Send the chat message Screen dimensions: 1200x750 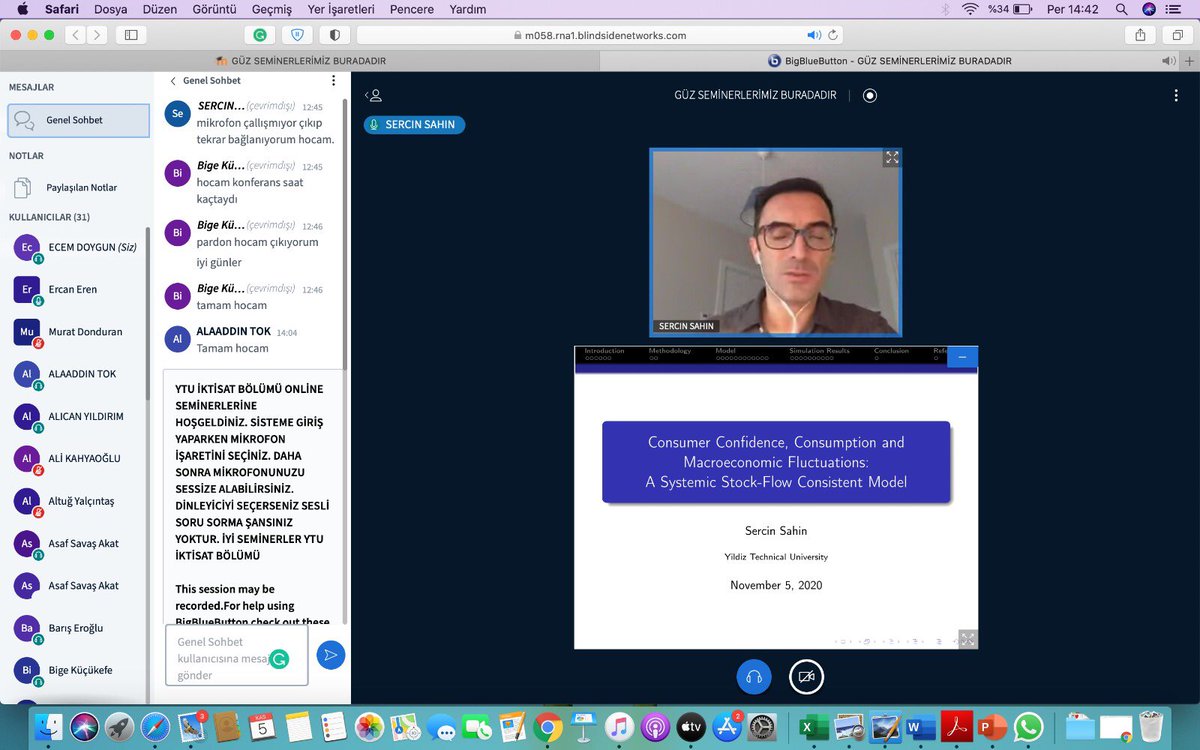pos(330,655)
